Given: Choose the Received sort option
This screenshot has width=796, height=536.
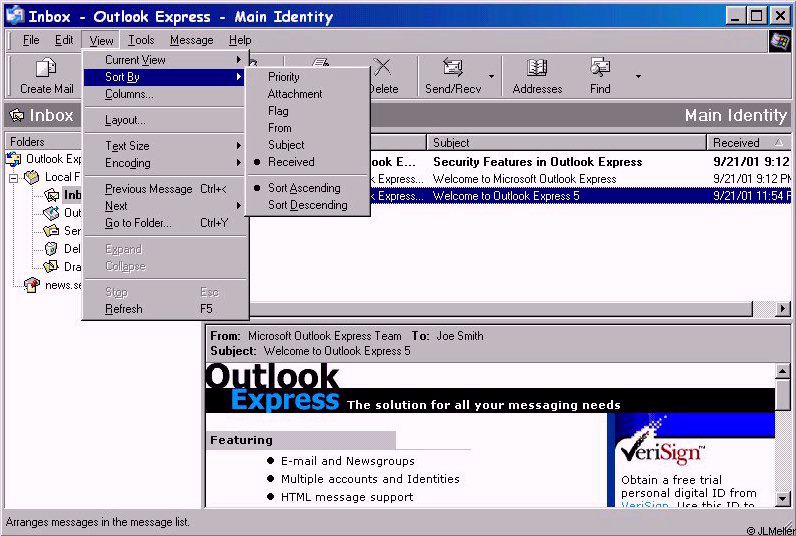Looking at the screenshot, I should 308,162.
